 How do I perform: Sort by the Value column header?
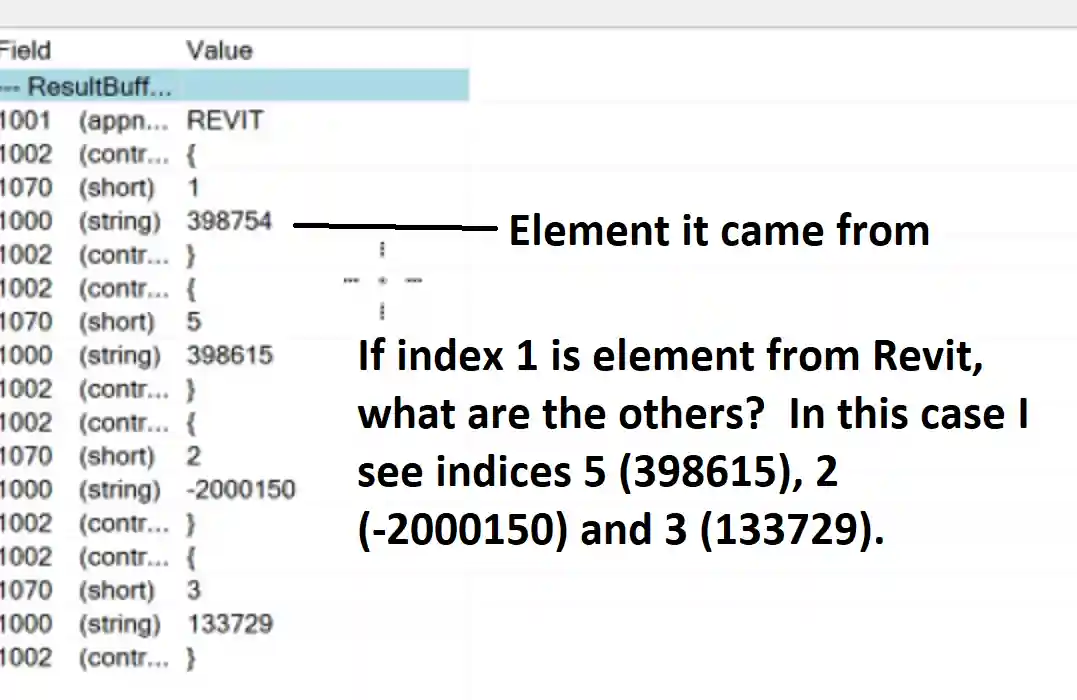(219, 50)
